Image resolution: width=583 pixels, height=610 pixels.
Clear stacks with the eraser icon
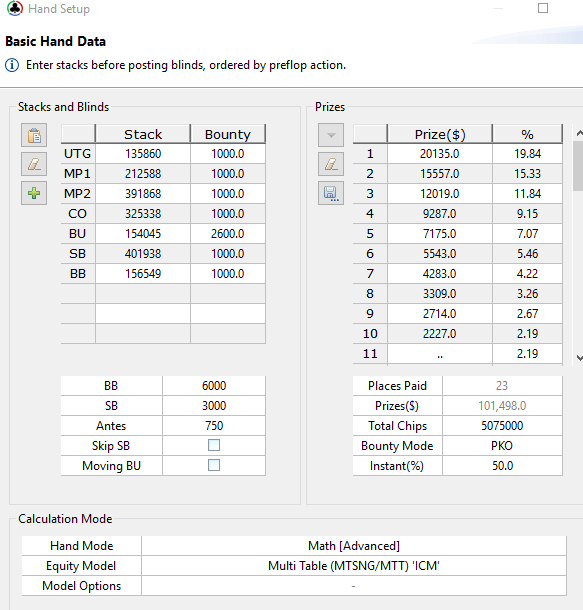point(34,164)
